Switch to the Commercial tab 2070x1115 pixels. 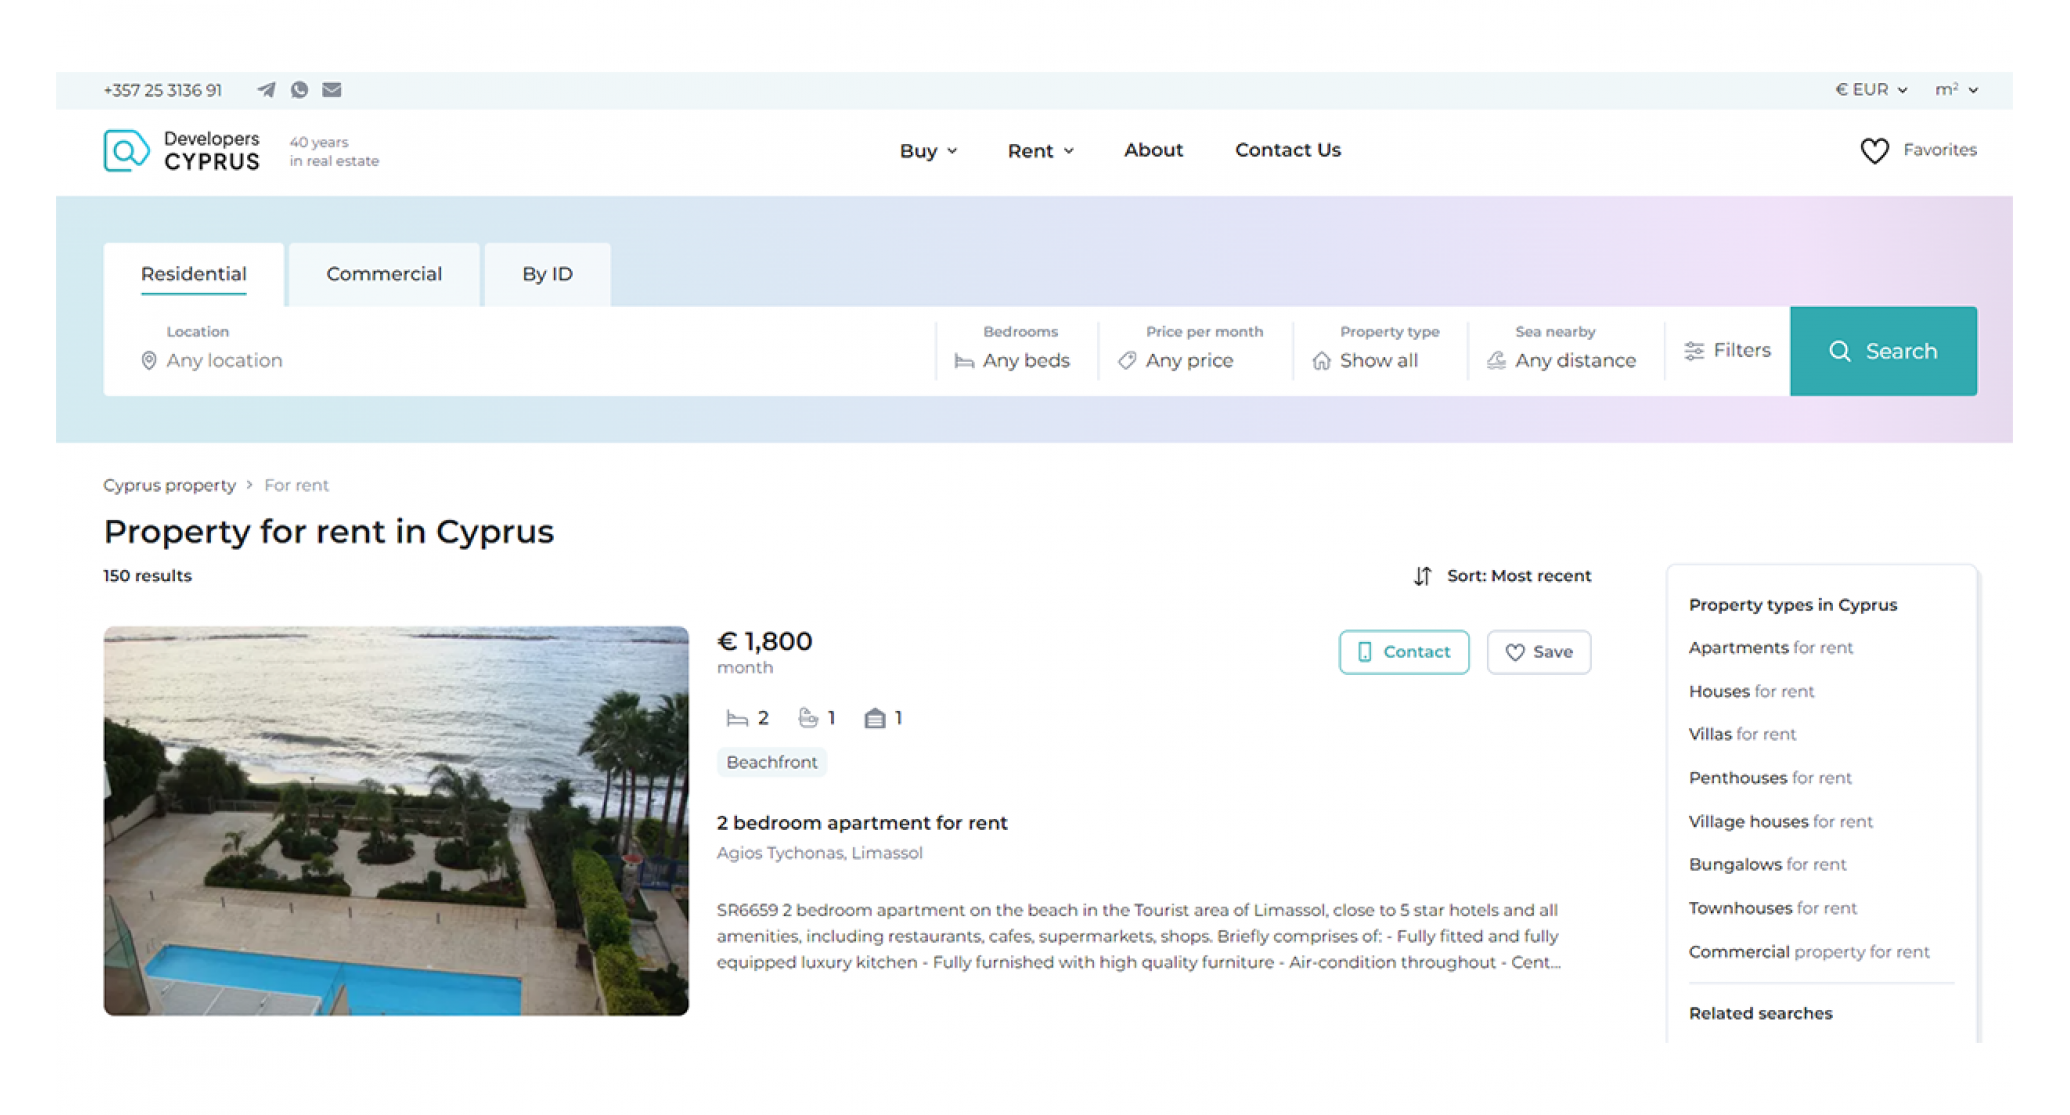coord(384,274)
